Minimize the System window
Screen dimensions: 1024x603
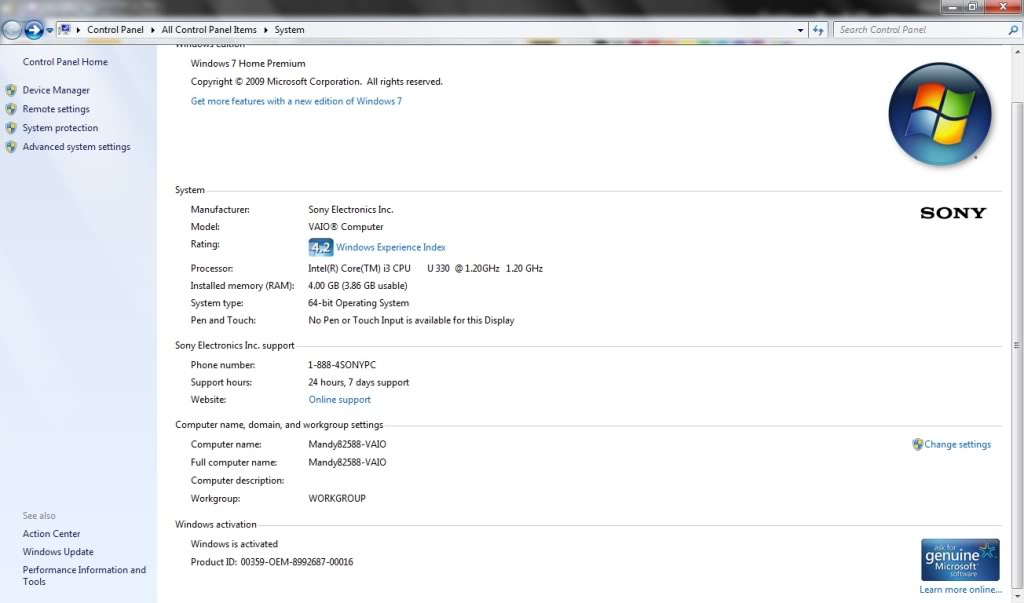(952, 7)
